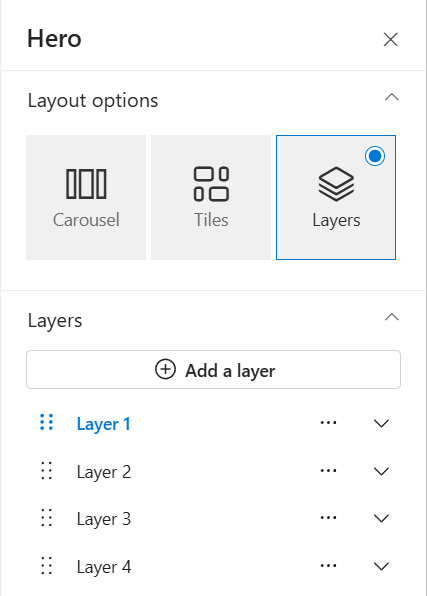Open Layer 4 more options ellipsis
Viewport: 427px width, 596px height.
pos(328,566)
